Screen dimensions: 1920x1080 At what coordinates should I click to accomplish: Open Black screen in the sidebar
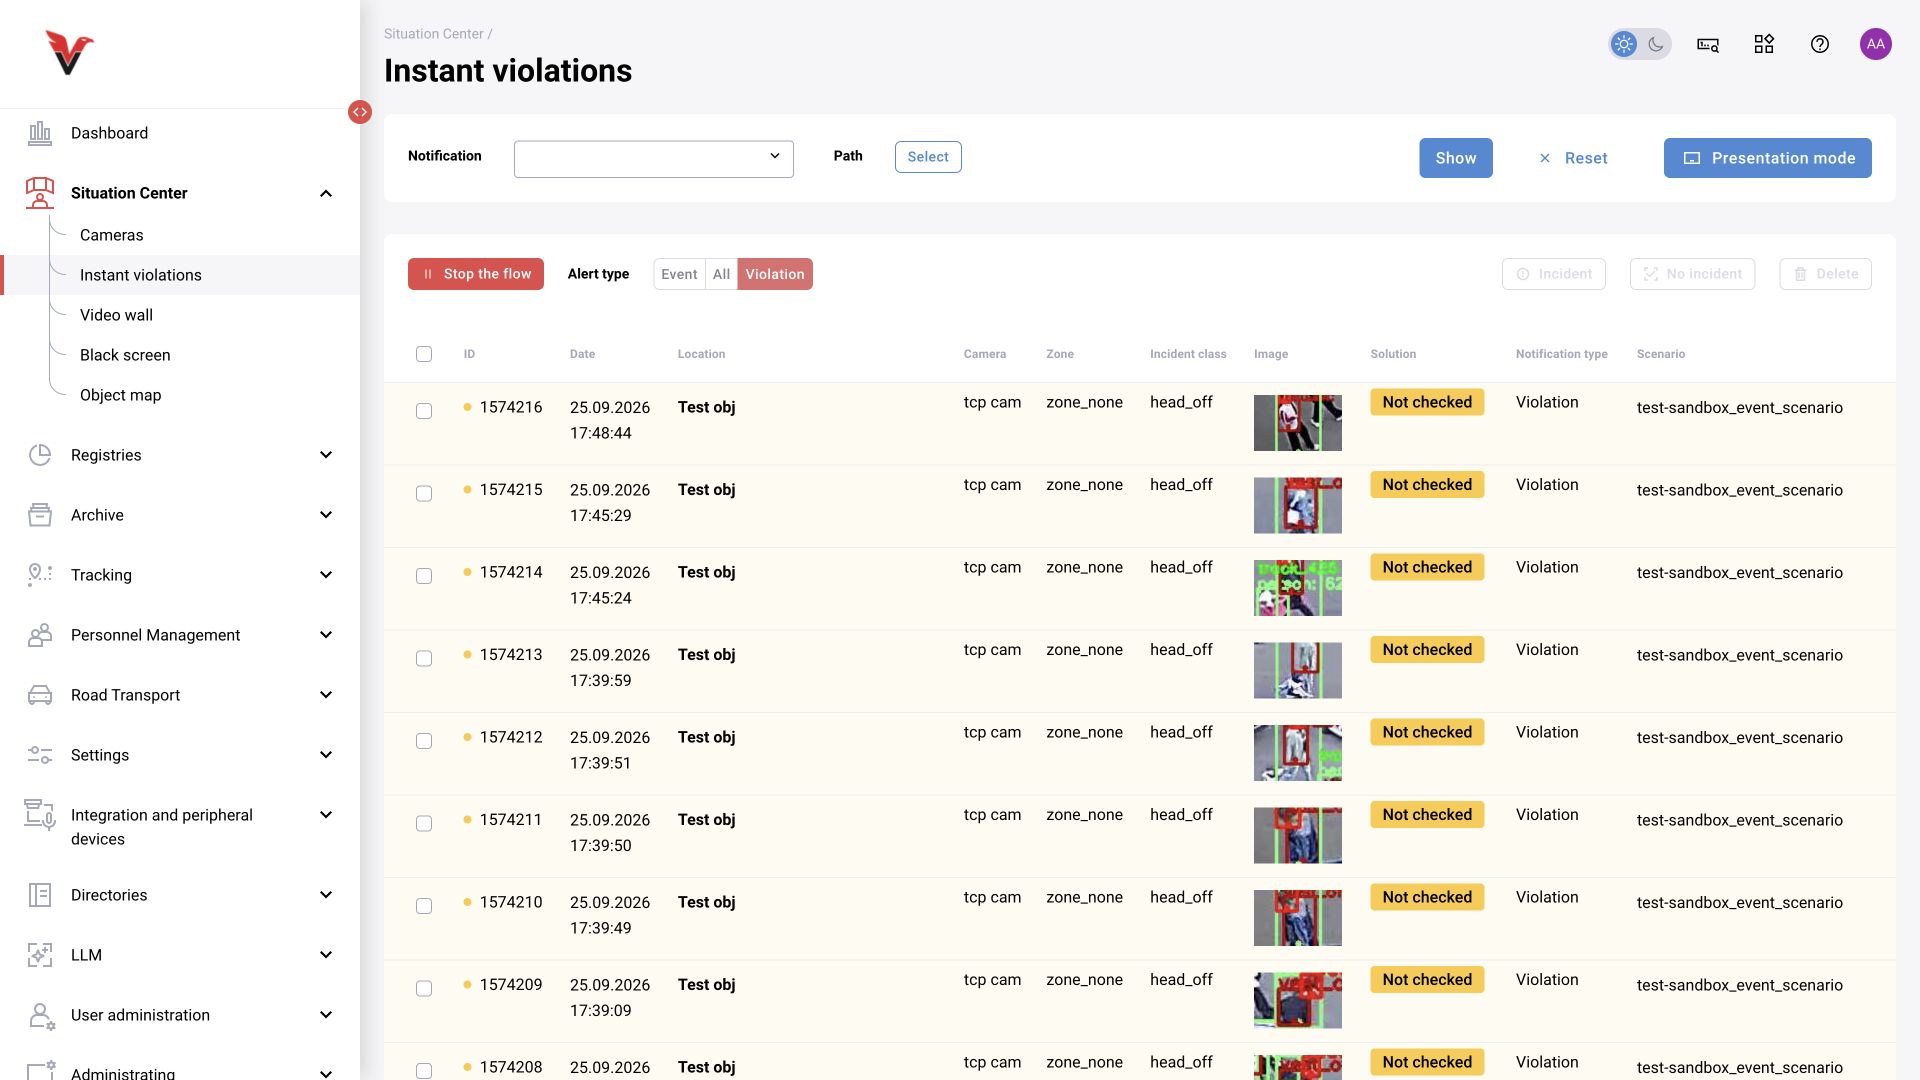pyautogui.click(x=125, y=355)
